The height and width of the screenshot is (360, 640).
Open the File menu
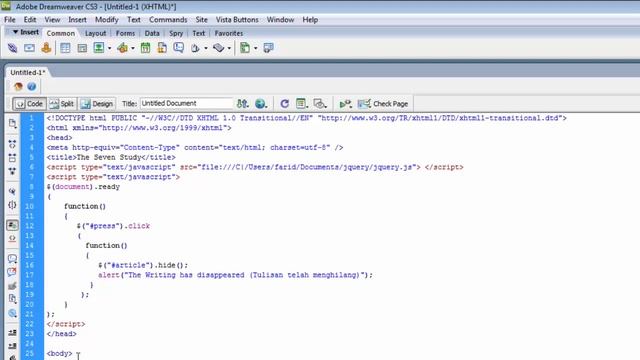pyautogui.click(x=10, y=20)
